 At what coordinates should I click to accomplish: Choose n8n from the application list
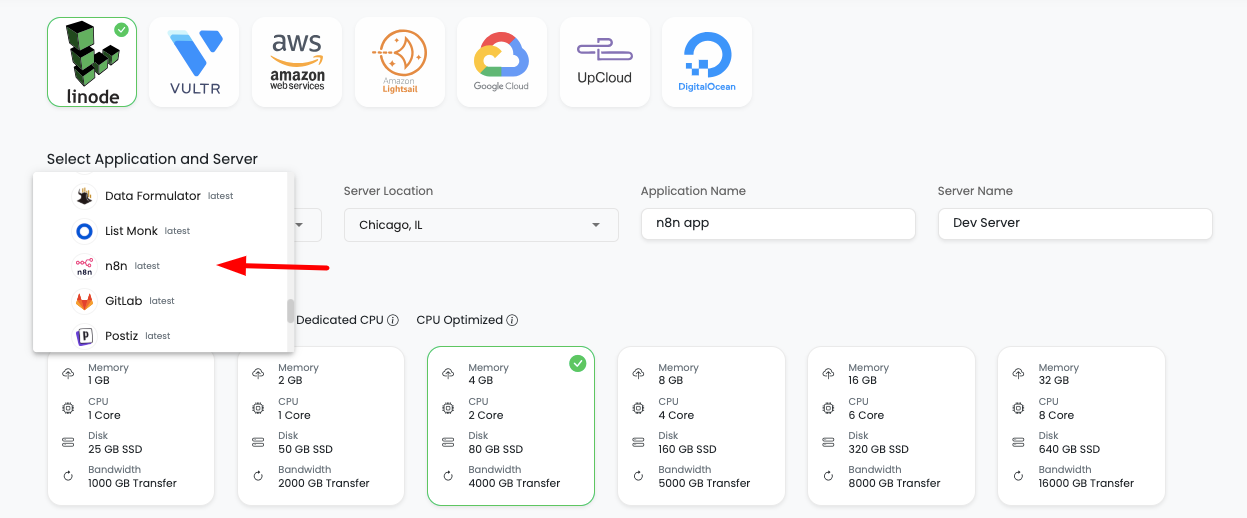click(x=117, y=266)
